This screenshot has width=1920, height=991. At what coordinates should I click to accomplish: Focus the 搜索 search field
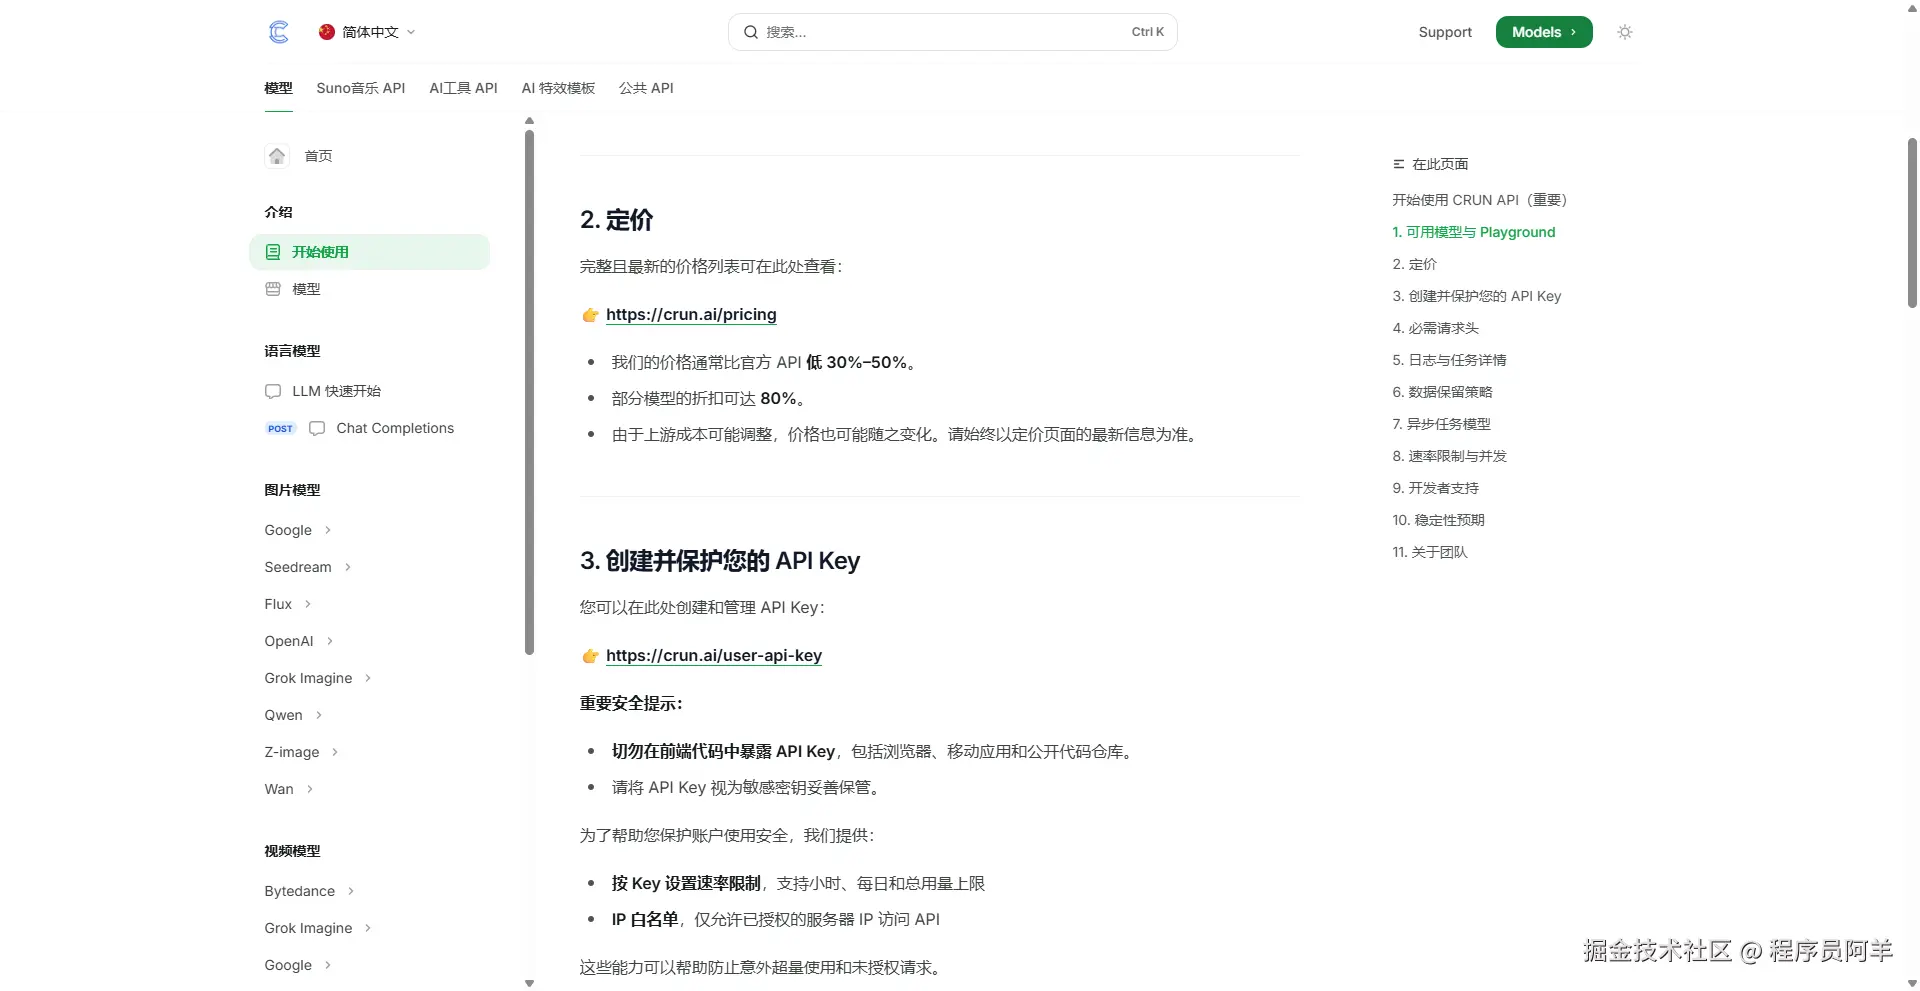(952, 32)
